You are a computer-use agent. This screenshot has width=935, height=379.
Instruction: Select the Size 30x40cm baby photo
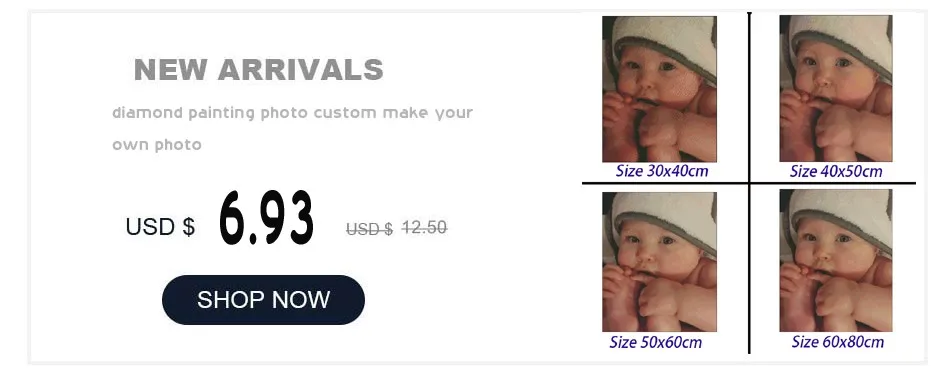click(x=660, y=89)
